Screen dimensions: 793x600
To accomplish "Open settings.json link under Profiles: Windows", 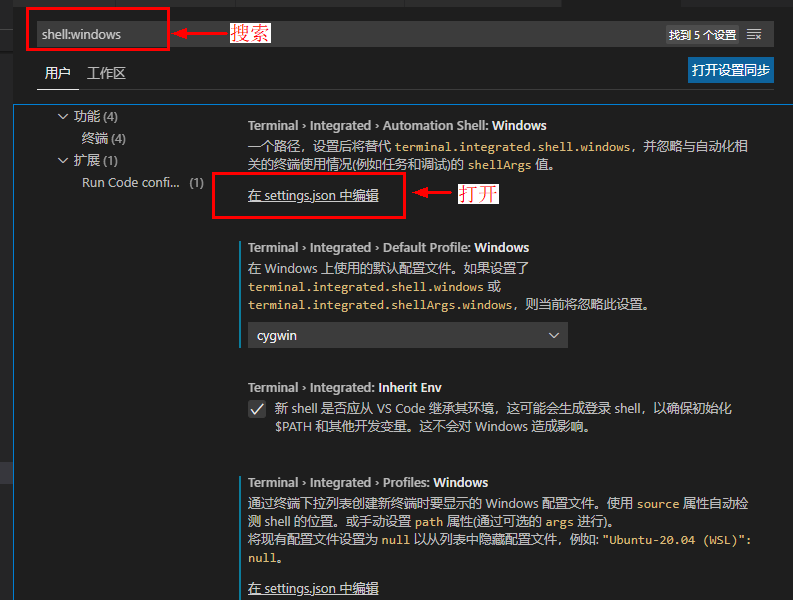I will coord(313,588).
